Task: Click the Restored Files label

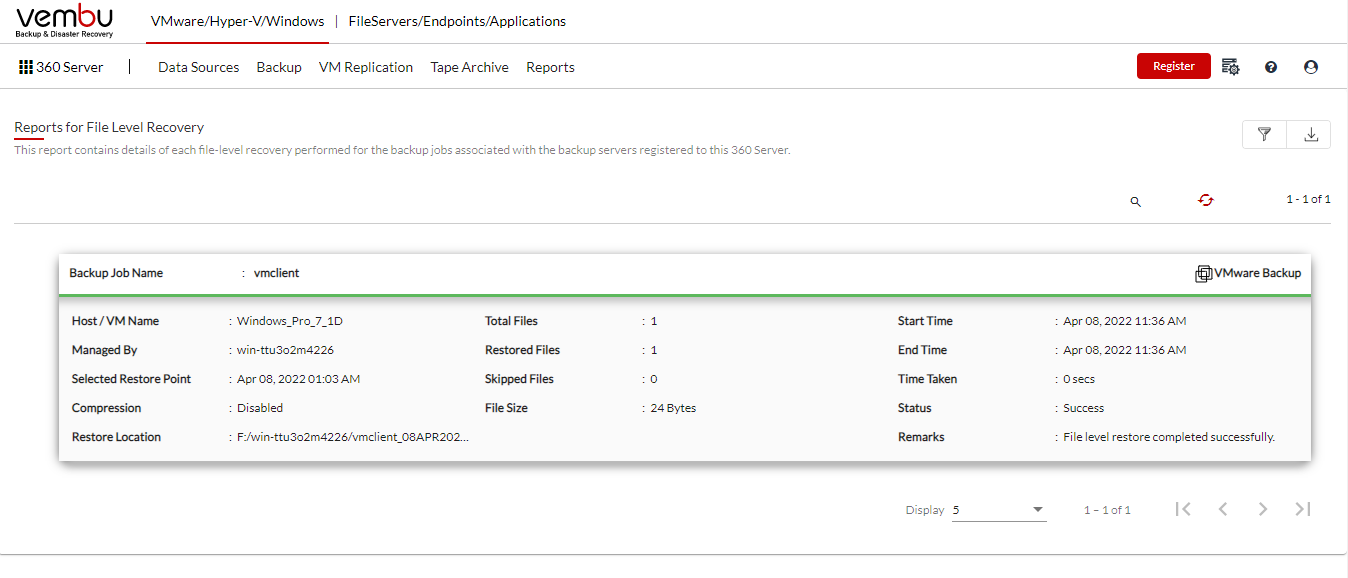Action: (x=522, y=350)
